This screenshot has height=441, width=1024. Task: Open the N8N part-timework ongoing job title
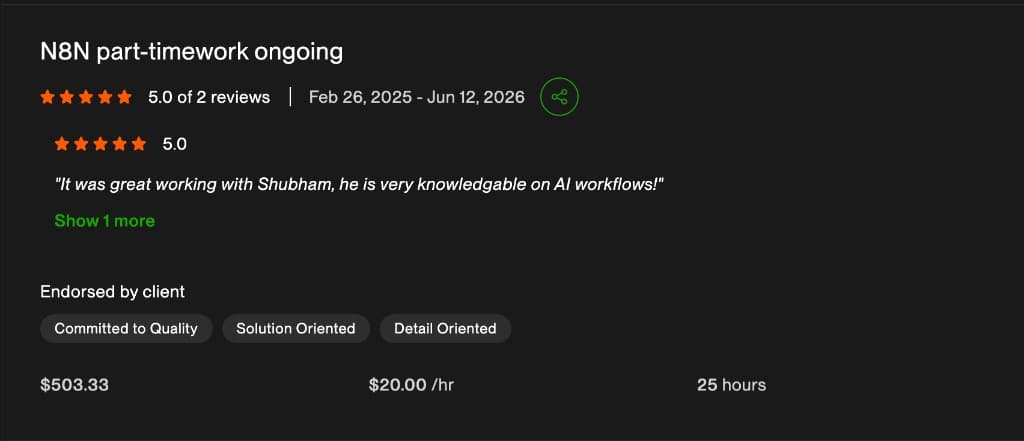click(191, 52)
